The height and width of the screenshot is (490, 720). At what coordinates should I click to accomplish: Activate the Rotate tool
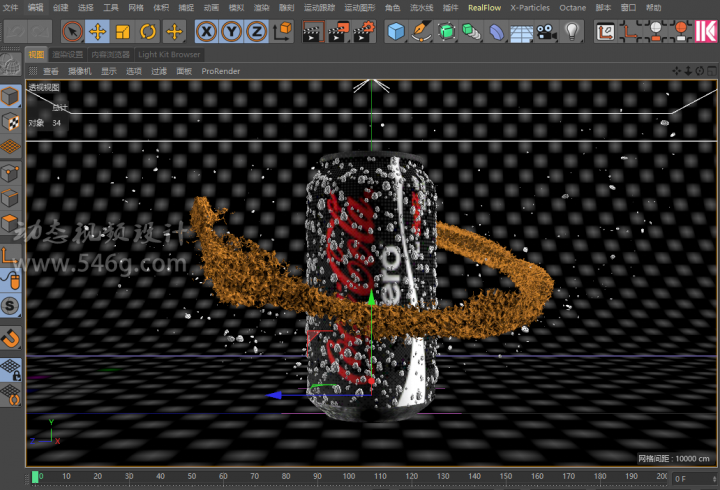pyautogui.click(x=148, y=32)
